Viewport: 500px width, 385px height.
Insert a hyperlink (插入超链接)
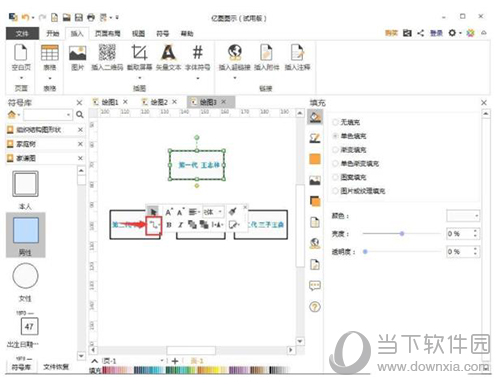pyautogui.click(x=235, y=57)
